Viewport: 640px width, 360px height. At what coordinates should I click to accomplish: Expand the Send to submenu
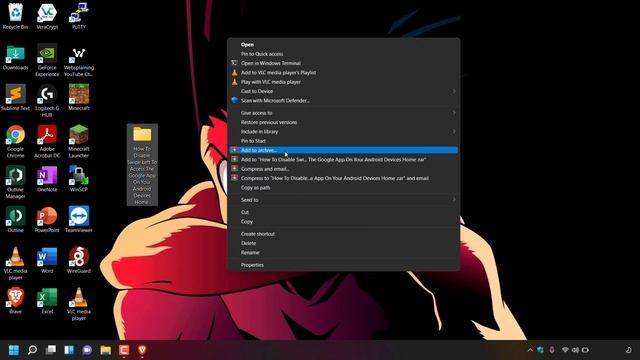tap(344, 200)
